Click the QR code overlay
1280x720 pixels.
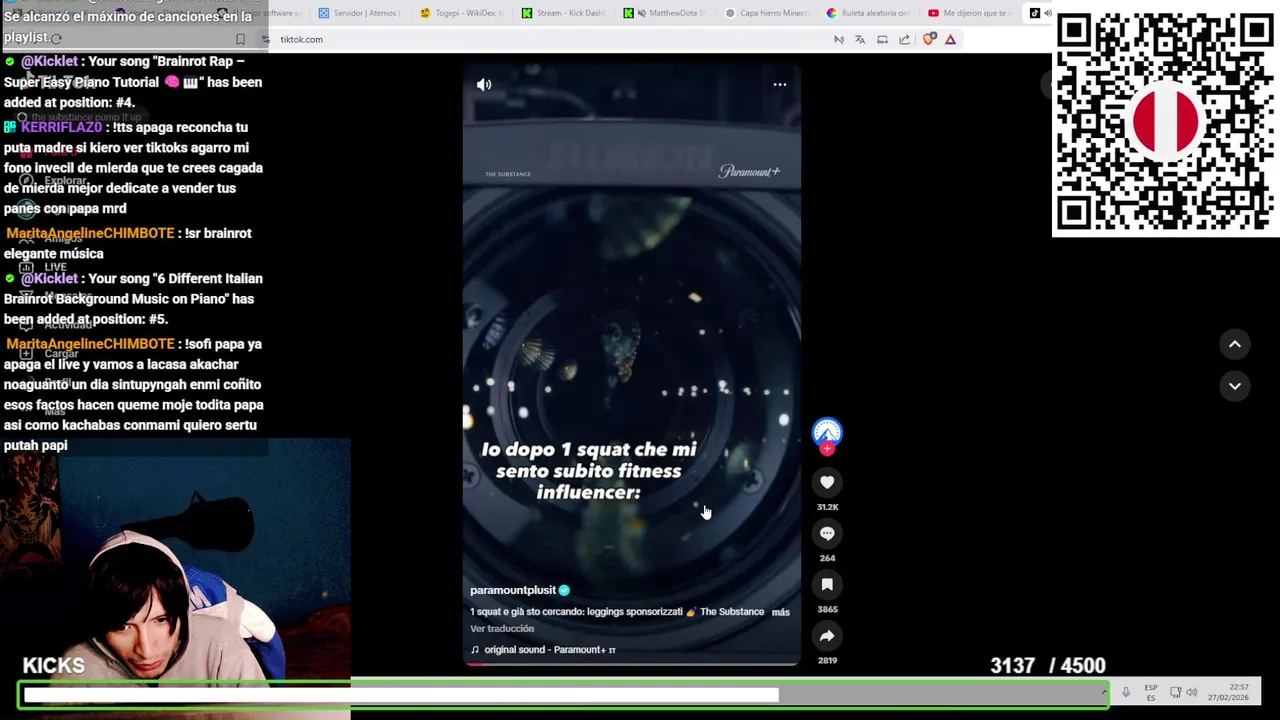1165,124
